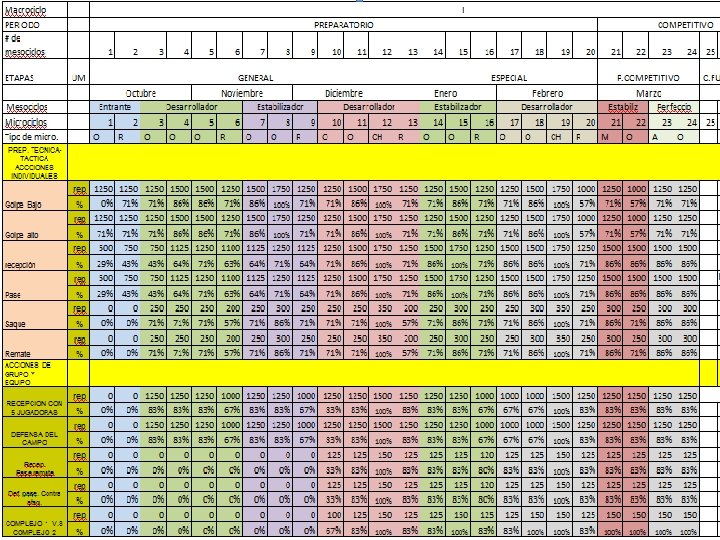The height and width of the screenshot is (540, 720).
Task: Select the '1100' rep value in recepción row
Action: 229,248
